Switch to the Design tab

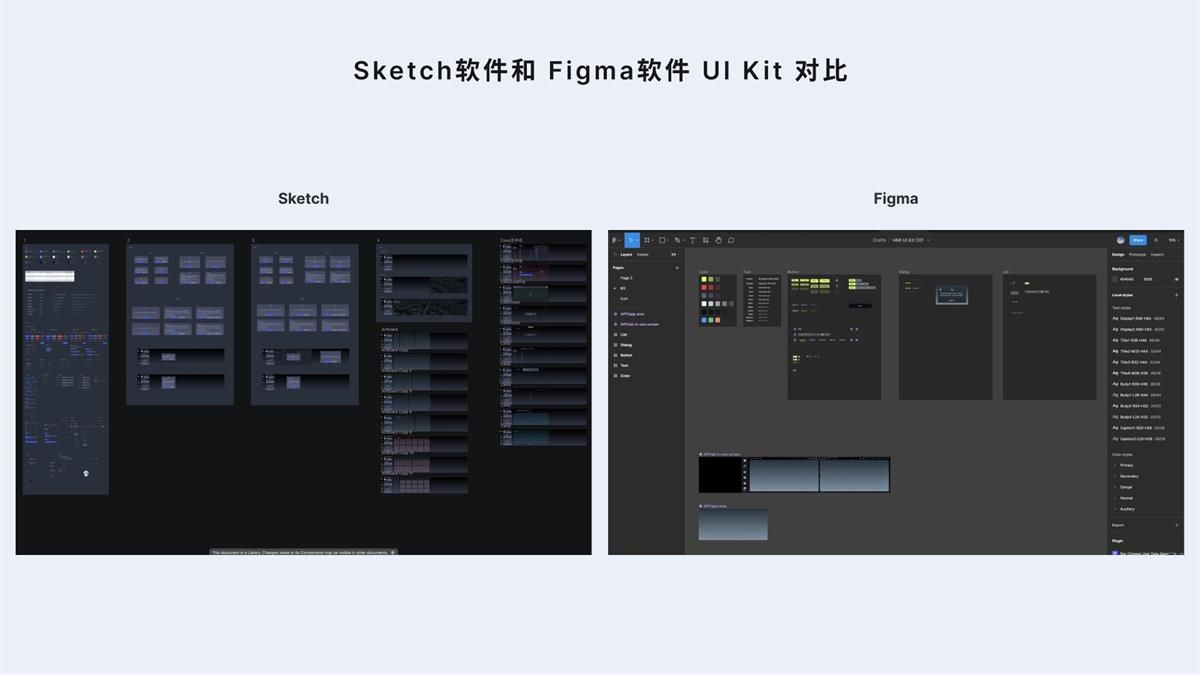coord(1118,254)
